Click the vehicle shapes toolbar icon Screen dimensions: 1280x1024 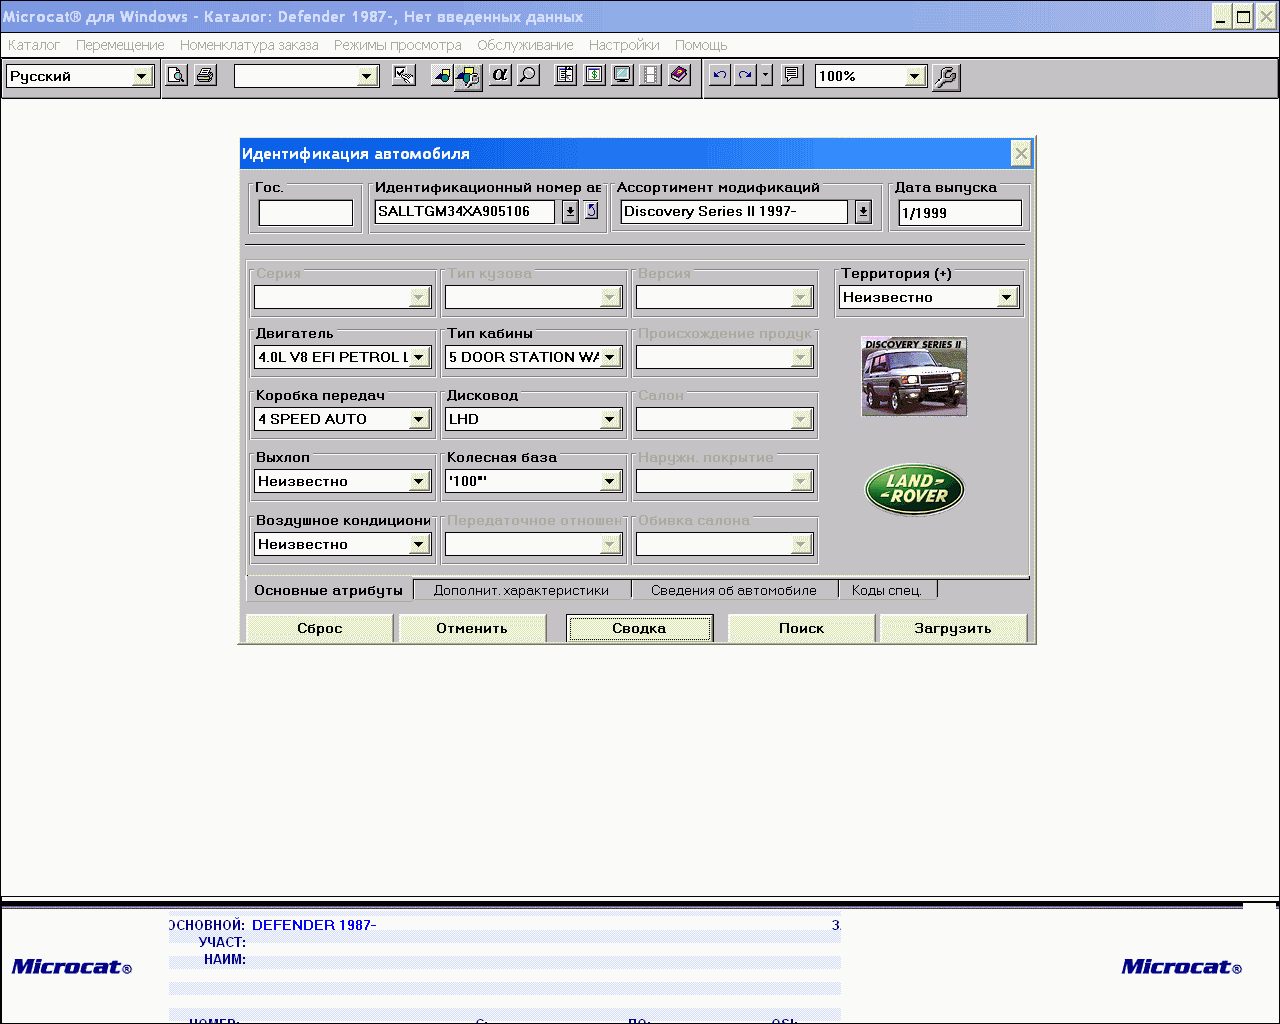441,76
